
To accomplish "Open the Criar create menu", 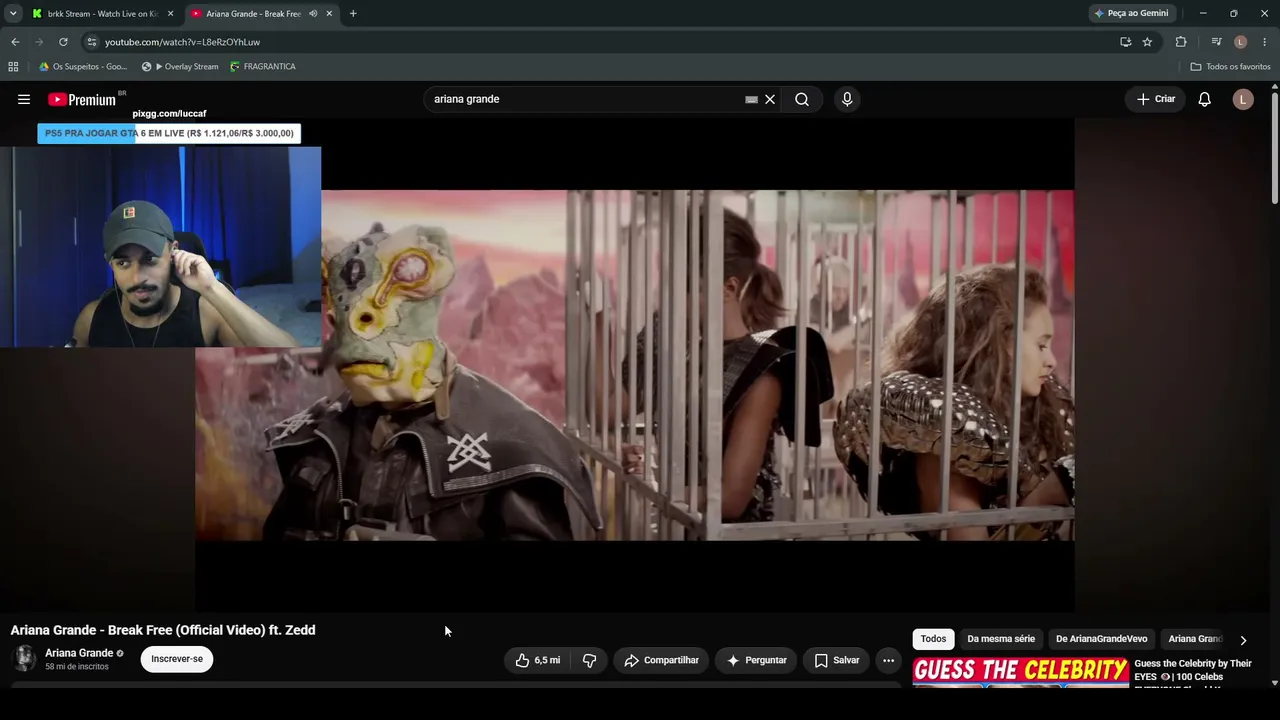I will click(x=1156, y=99).
